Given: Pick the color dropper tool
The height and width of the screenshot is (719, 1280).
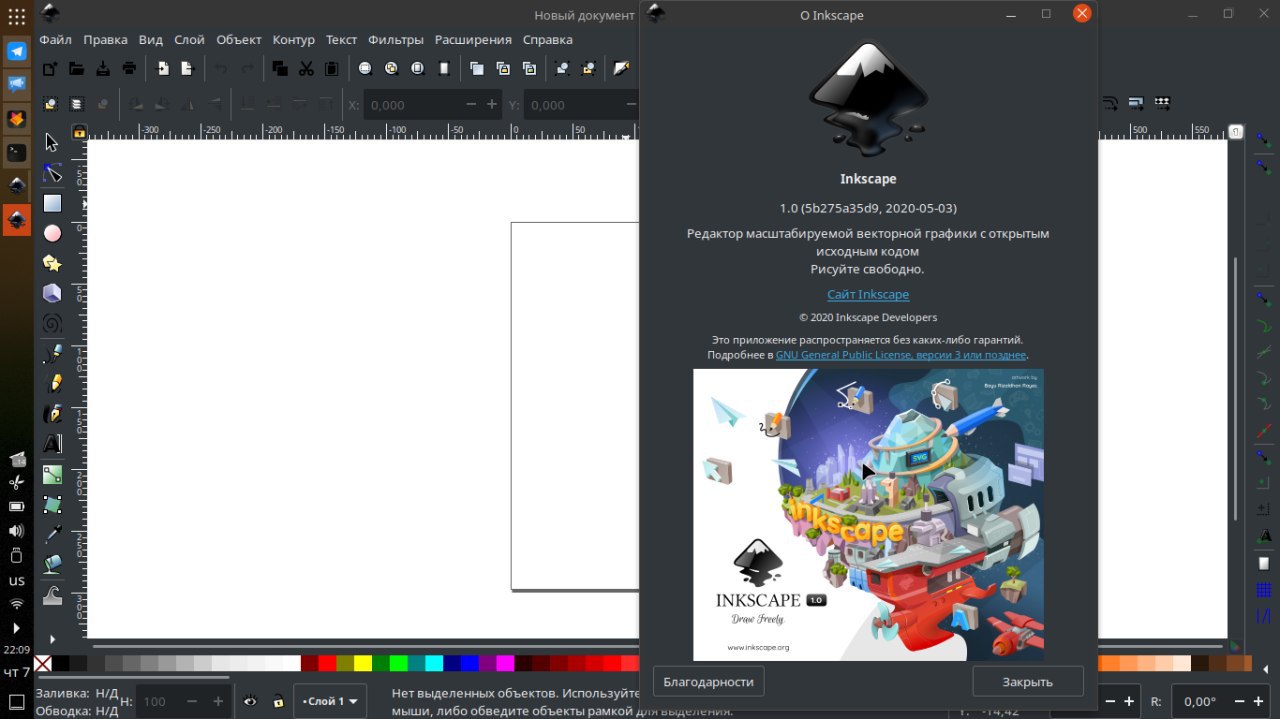Looking at the screenshot, I should pos(52,534).
